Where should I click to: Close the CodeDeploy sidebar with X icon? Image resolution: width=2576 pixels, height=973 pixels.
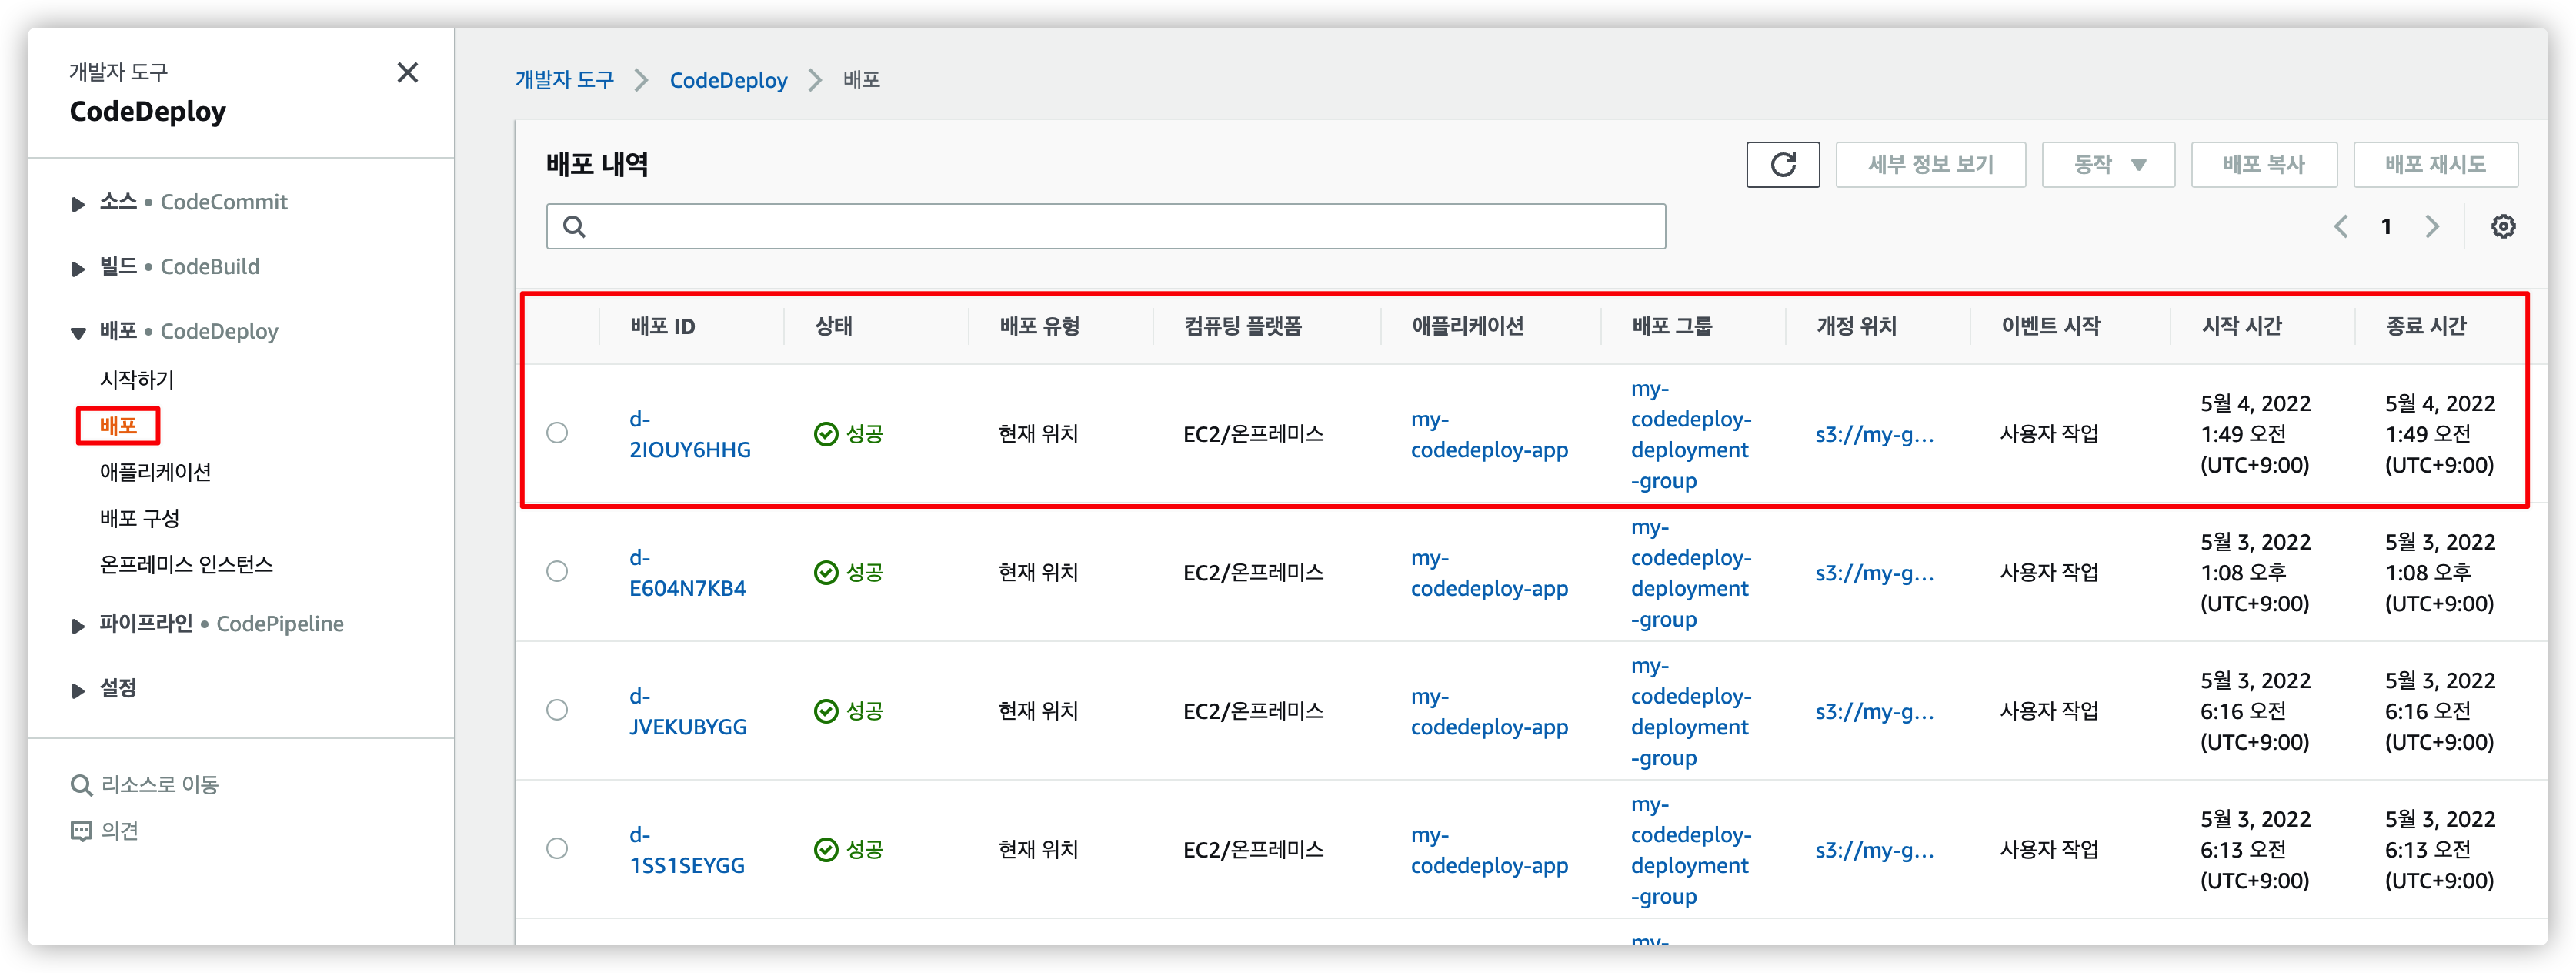coord(407,73)
